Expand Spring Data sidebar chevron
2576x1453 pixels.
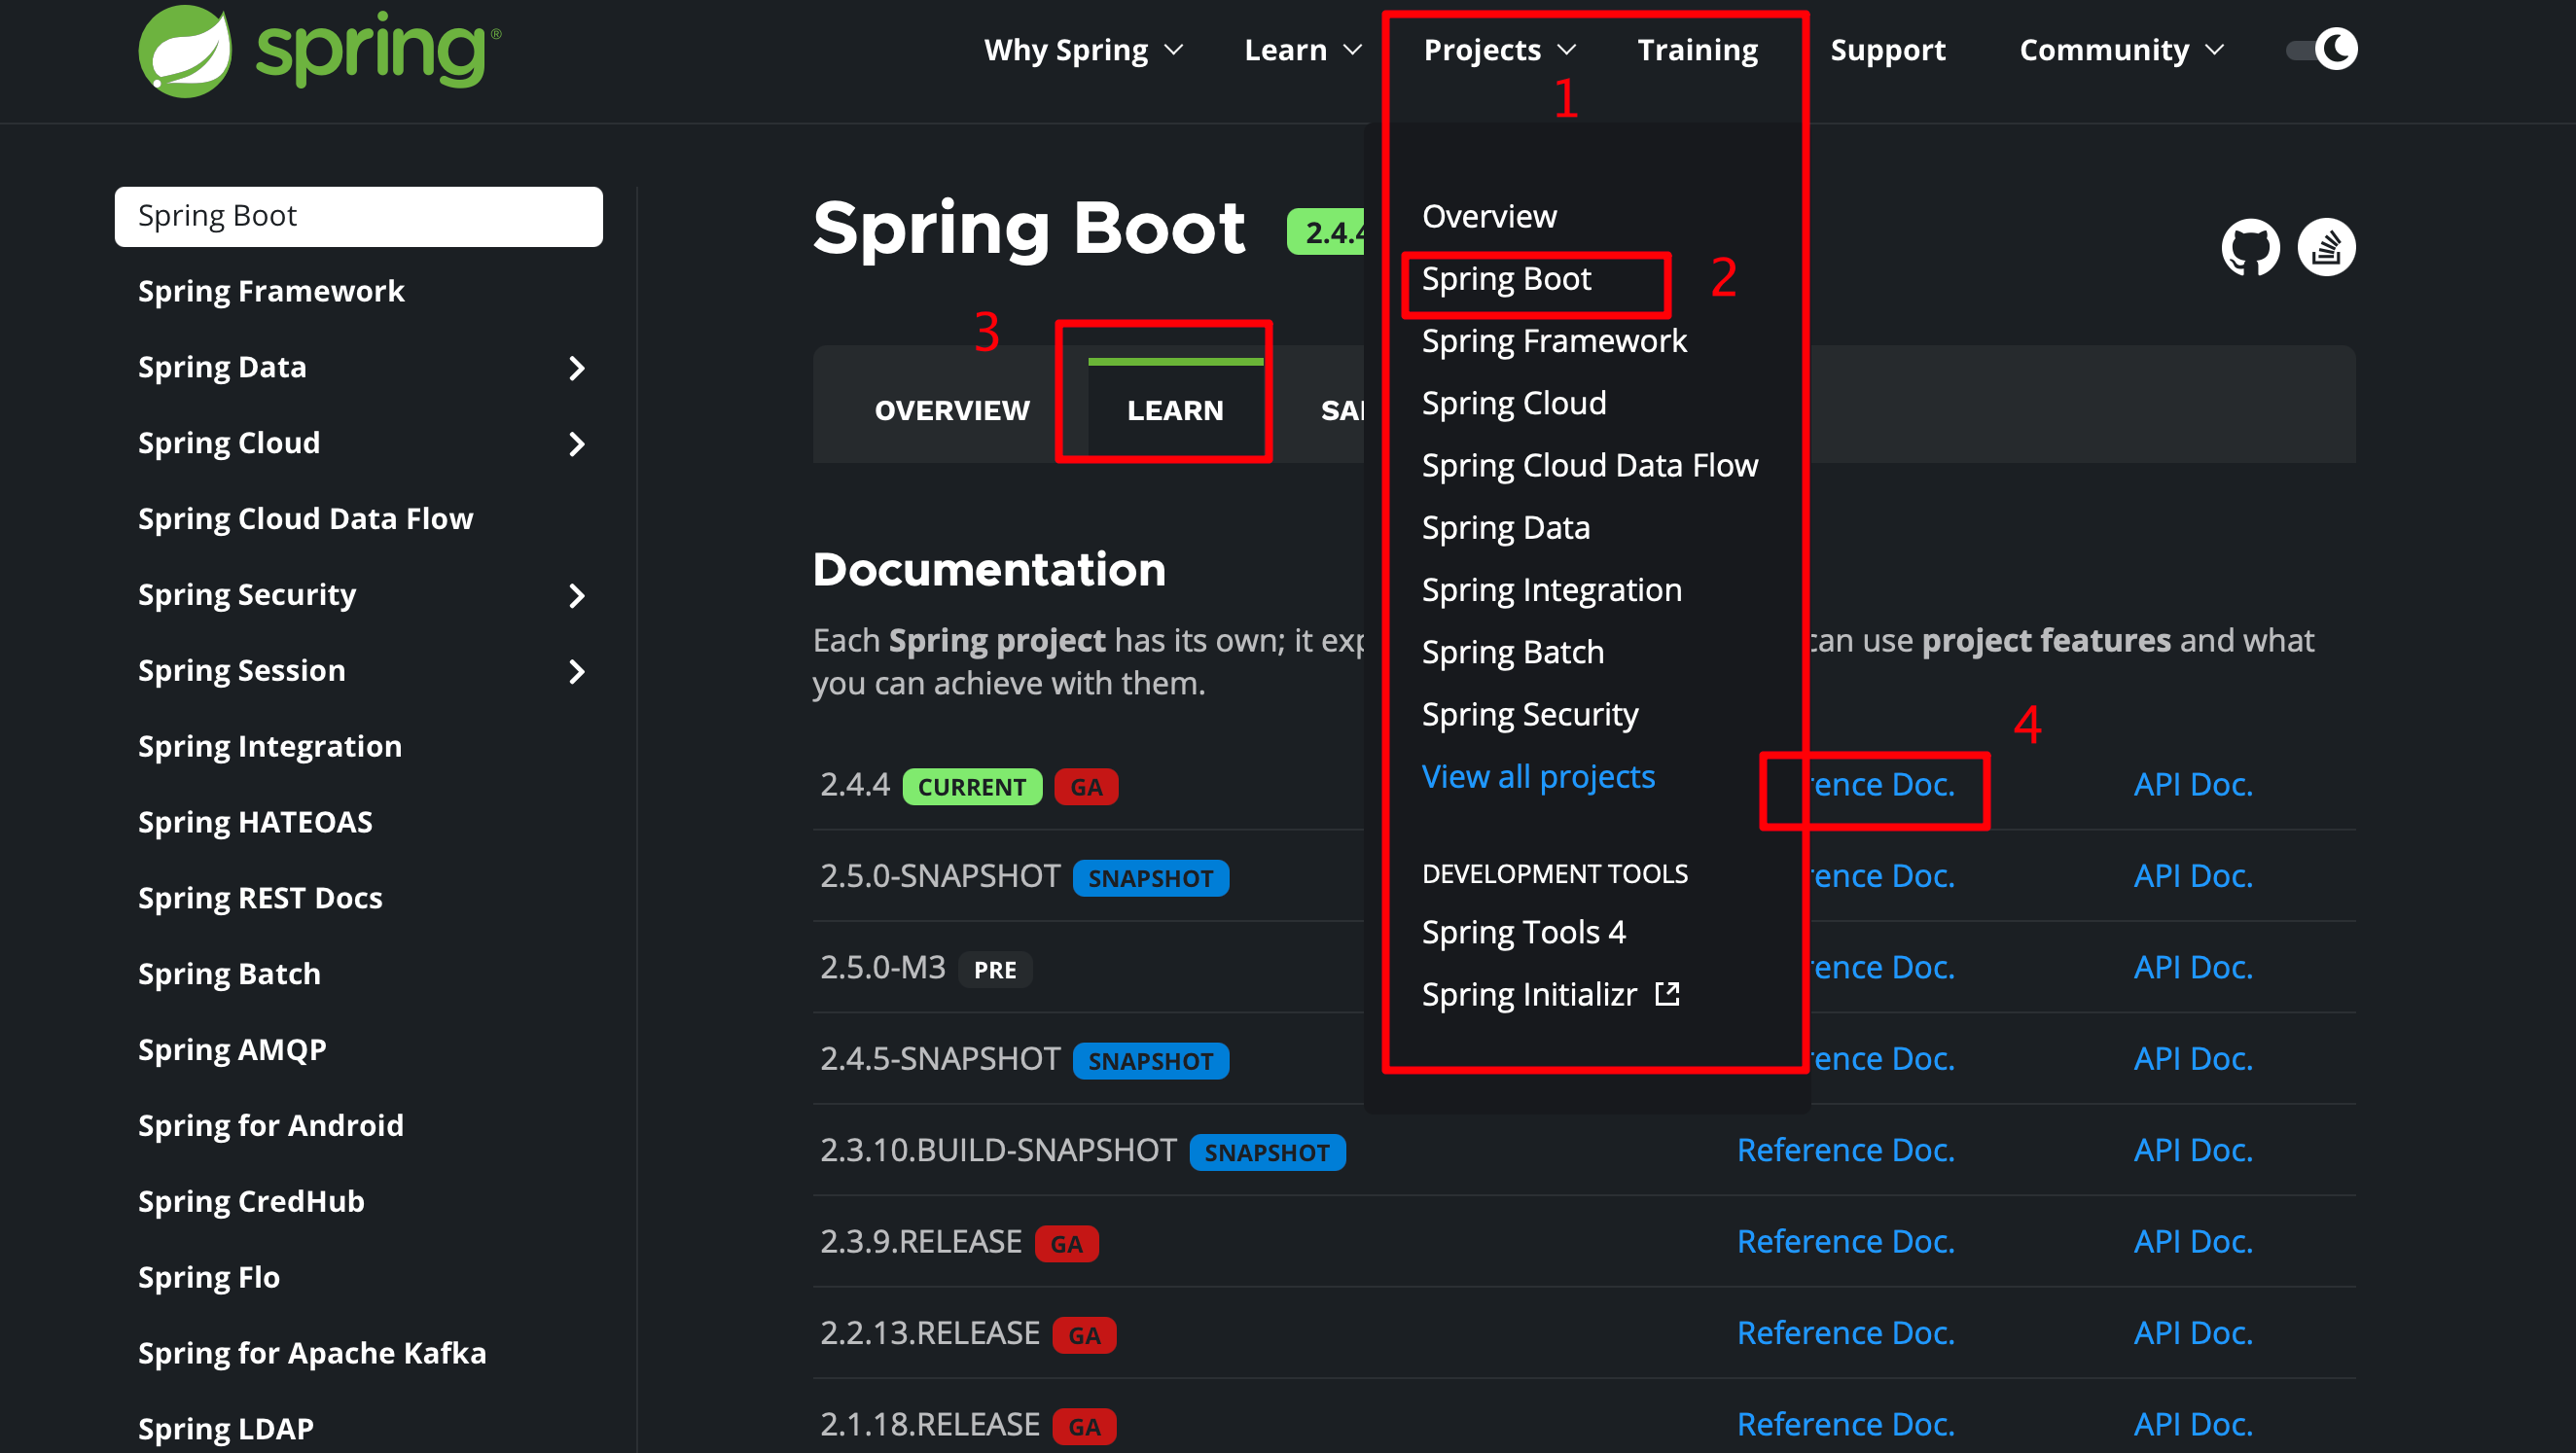577,368
